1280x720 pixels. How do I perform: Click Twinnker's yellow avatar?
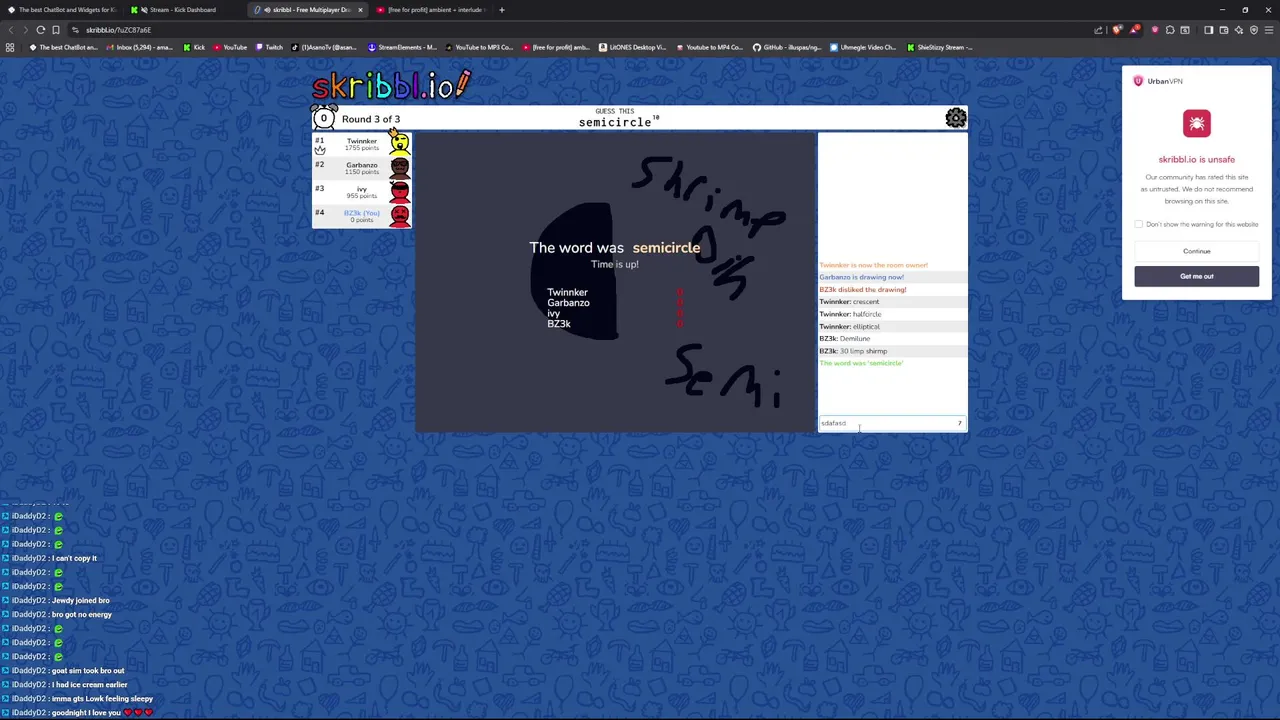(400, 144)
